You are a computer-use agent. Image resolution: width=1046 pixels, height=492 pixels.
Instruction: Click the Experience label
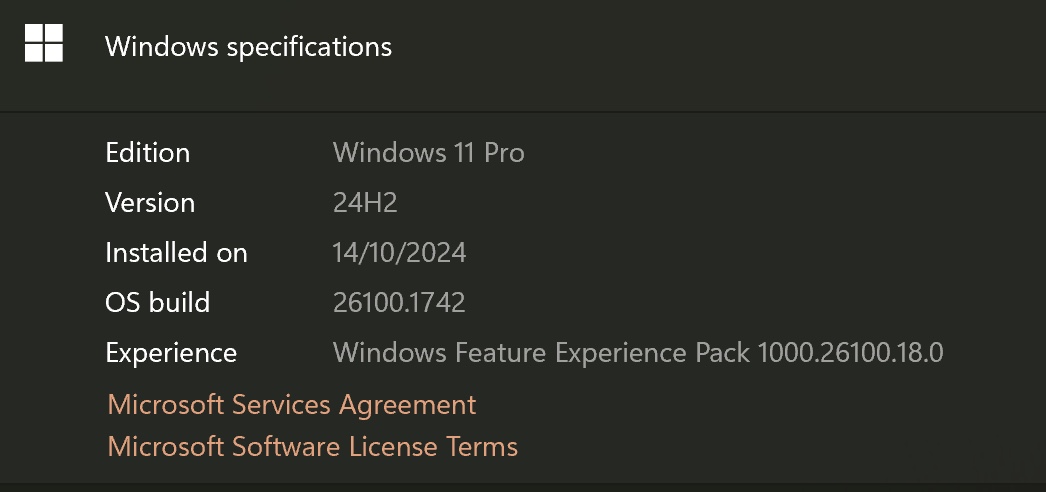point(171,353)
